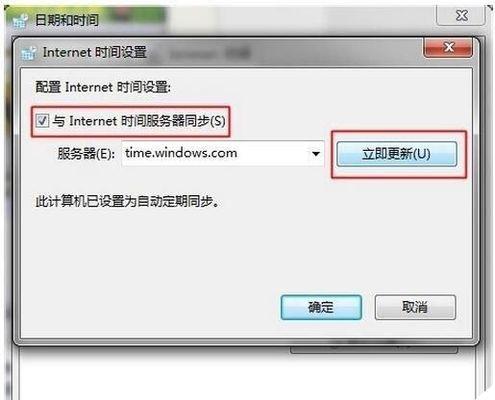This screenshot has width=495, height=400.
Task: Click the partially hidden button behind the dialog
Action: pyautogui.click(x=374, y=350)
